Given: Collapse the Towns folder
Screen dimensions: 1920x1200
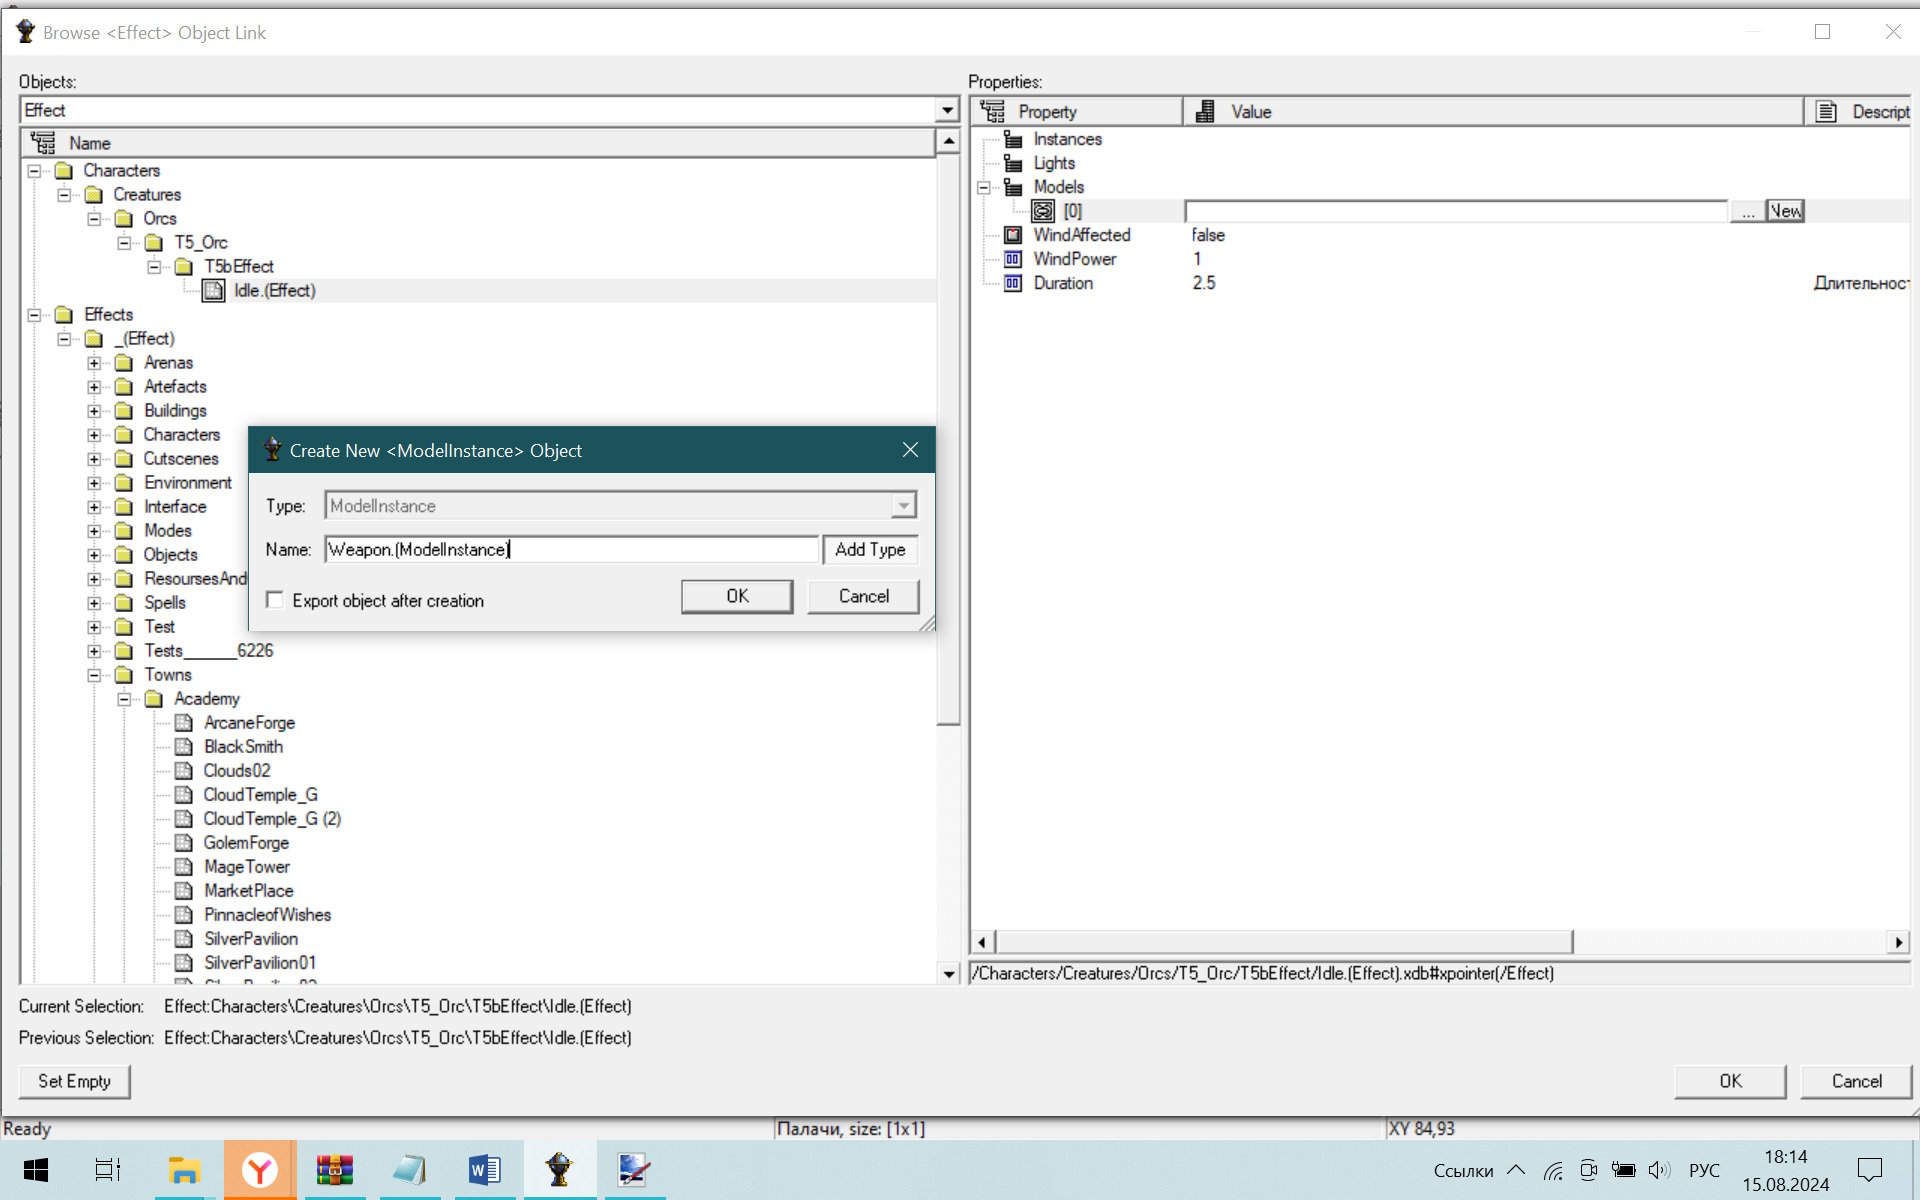Looking at the screenshot, I should tap(94, 675).
